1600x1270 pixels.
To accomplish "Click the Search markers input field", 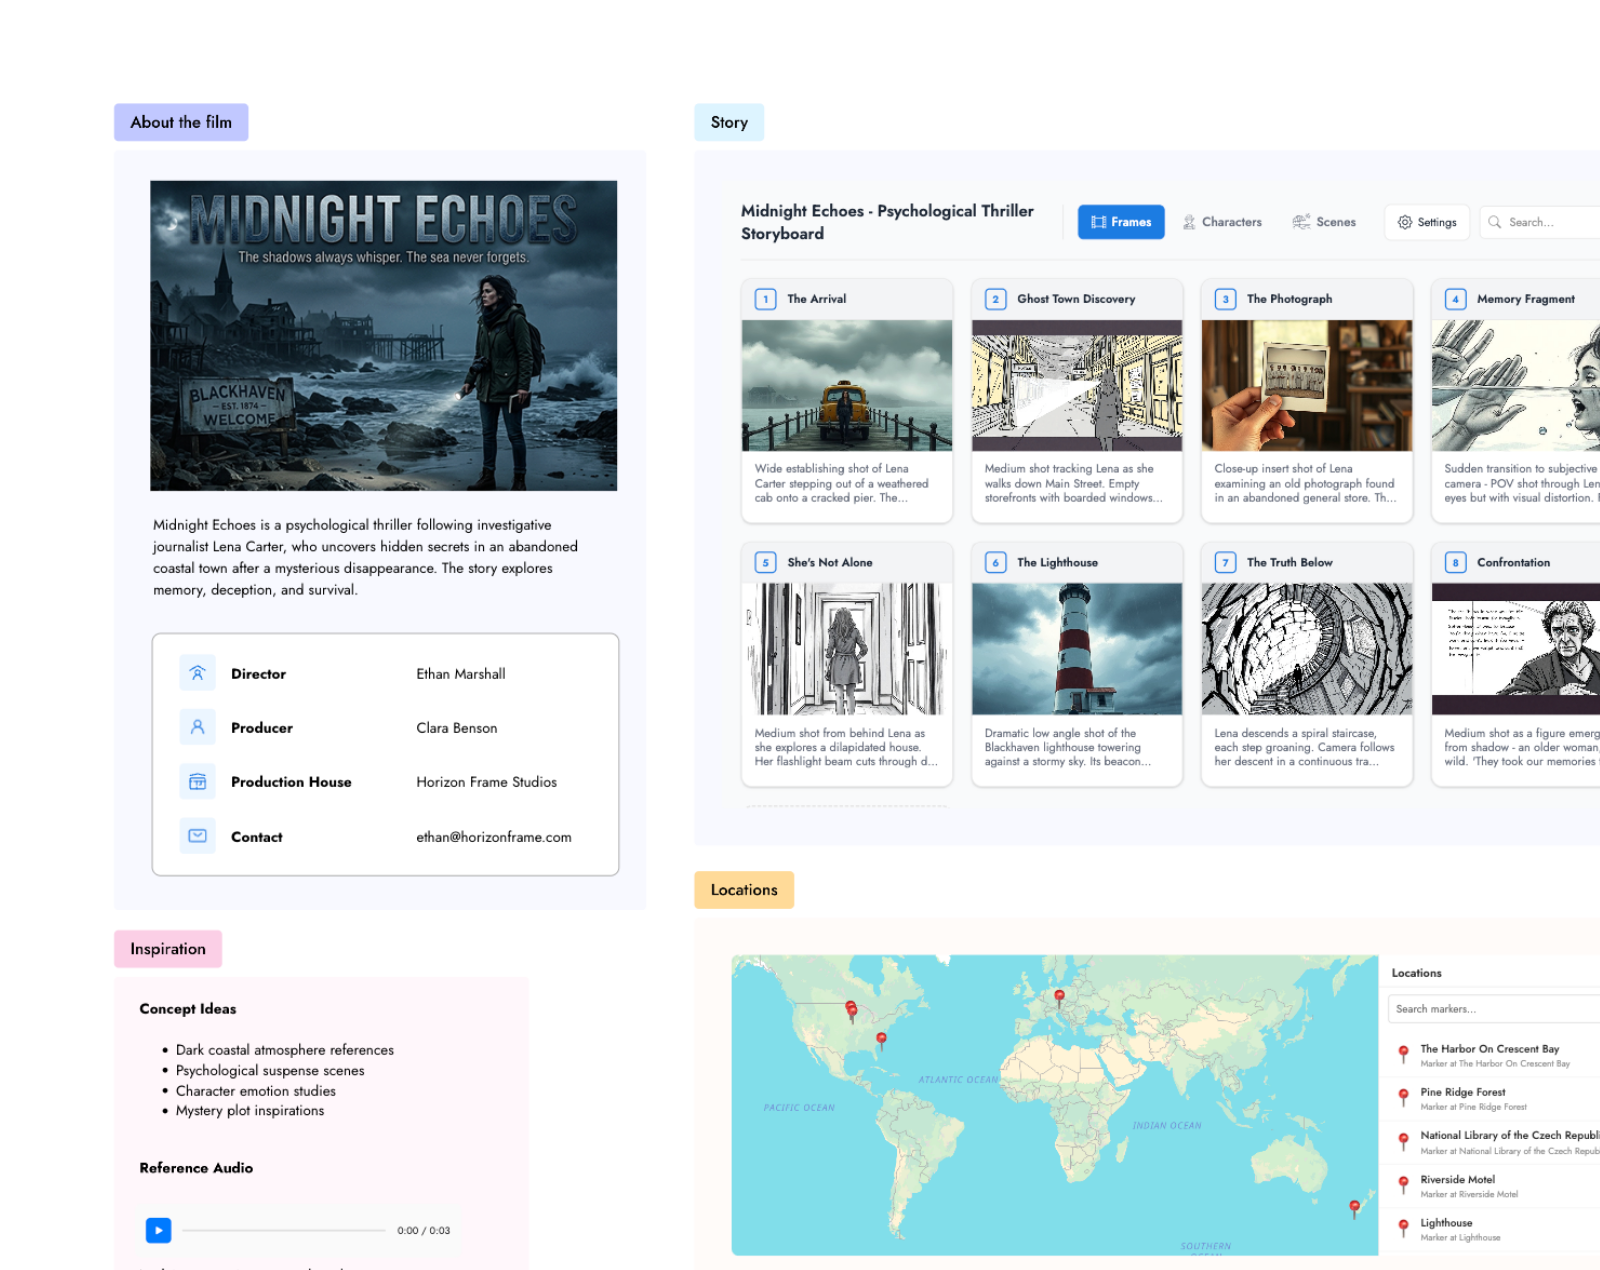I will coord(1494,1009).
